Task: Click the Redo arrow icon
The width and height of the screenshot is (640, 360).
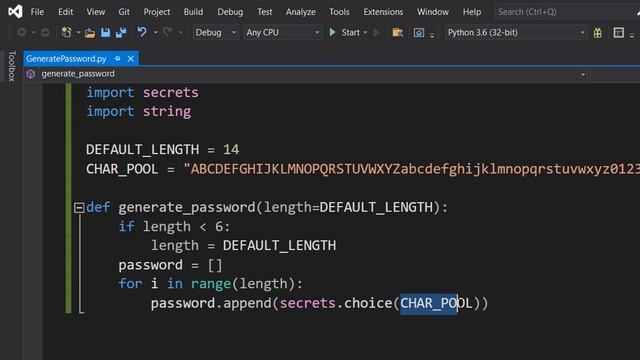Action: pyautogui.click(x=167, y=32)
